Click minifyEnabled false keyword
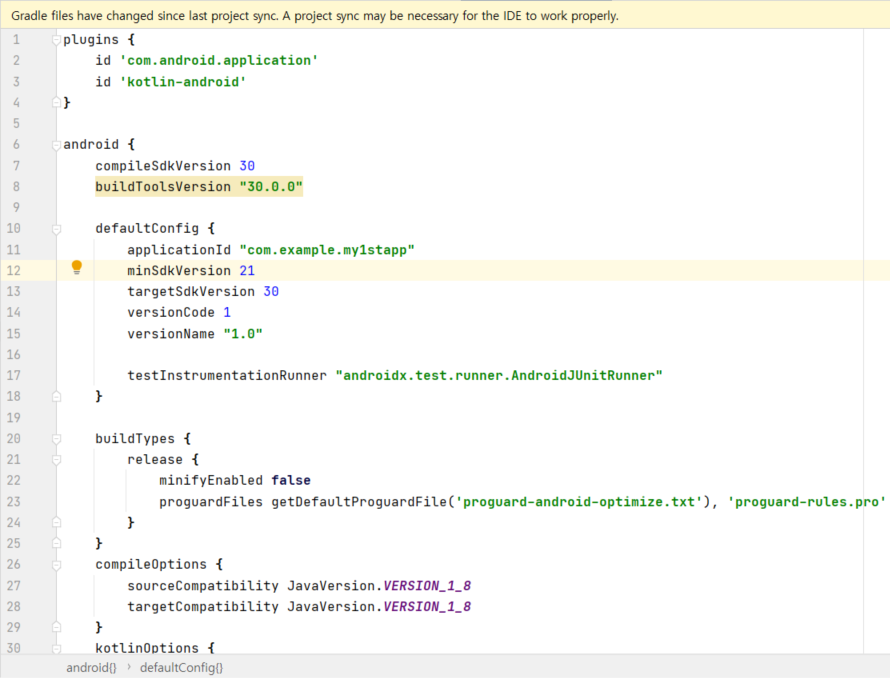This screenshot has width=890, height=678. (x=291, y=480)
